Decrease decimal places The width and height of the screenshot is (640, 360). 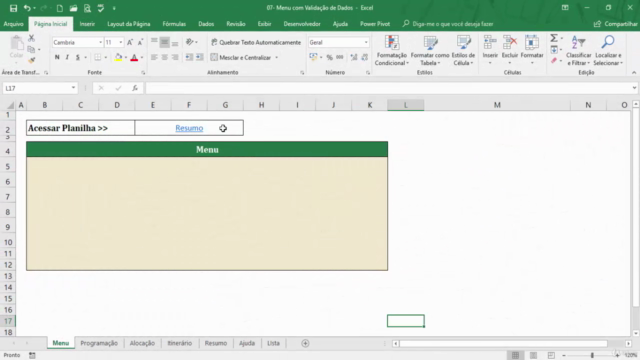click(364, 58)
